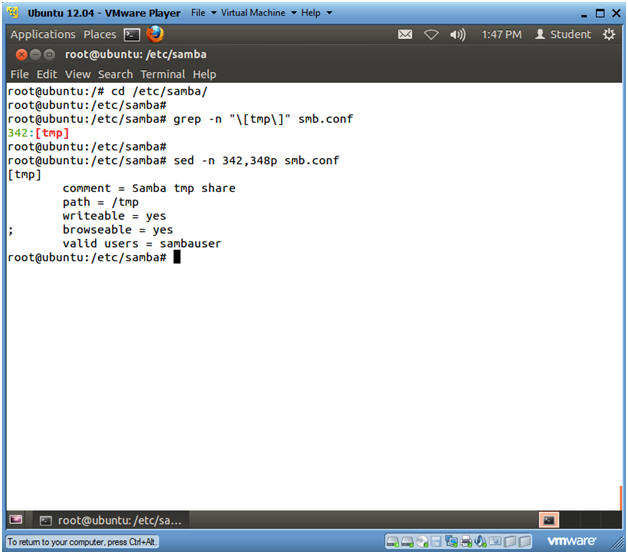Click the CD/DVD drive device icon
The image size is (628, 554).
(422, 542)
